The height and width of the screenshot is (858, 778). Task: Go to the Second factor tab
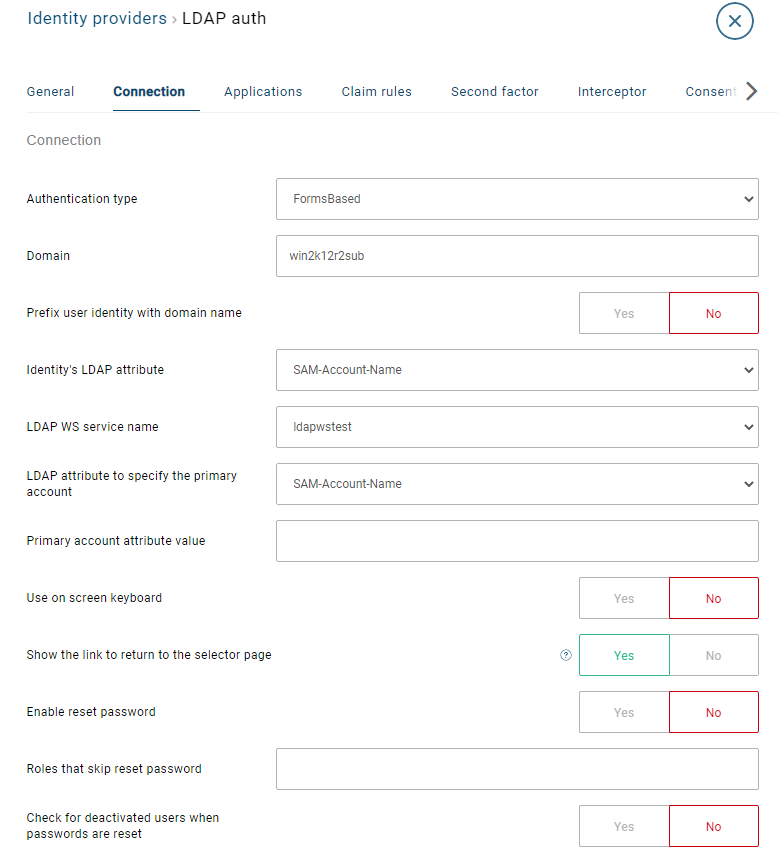pyautogui.click(x=494, y=91)
